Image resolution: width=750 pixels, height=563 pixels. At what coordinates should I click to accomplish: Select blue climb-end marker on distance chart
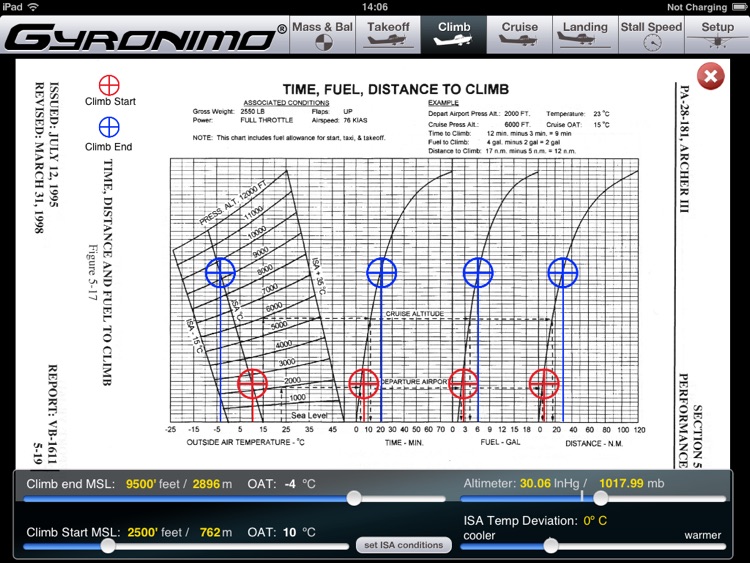(562, 272)
